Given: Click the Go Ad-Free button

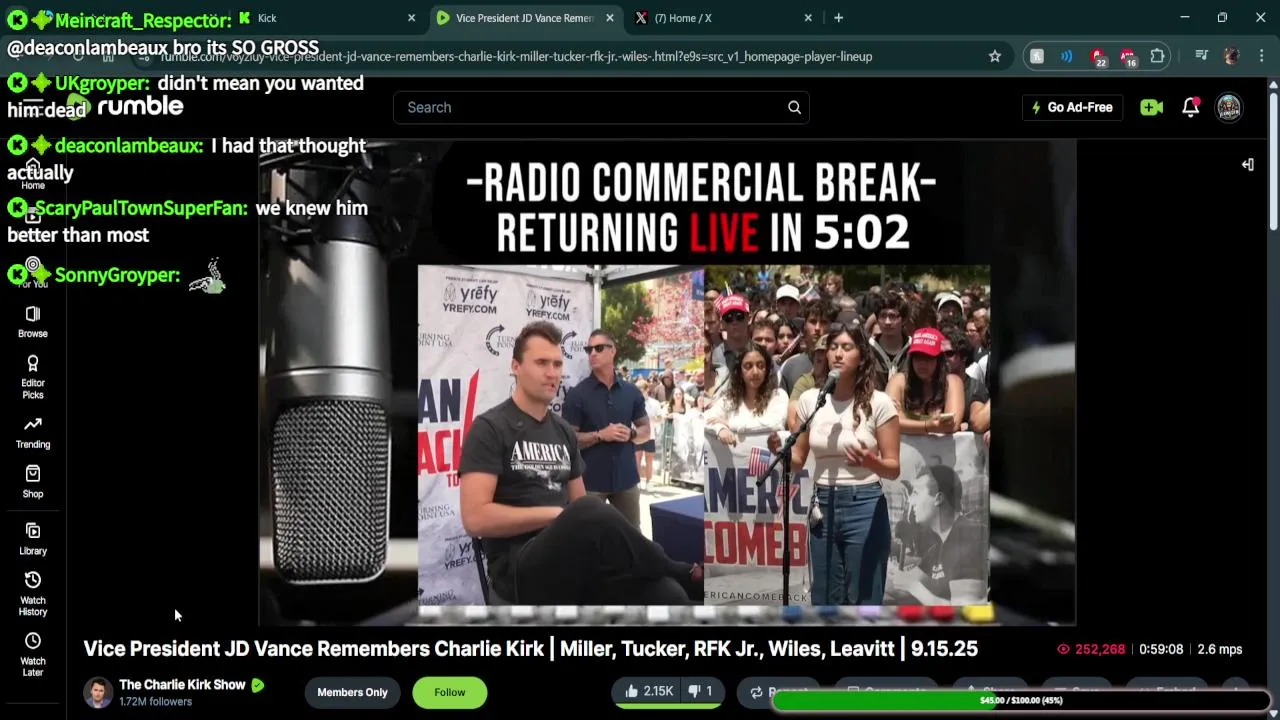Looking at the screenshot, I should click(x=1072, y=107).
